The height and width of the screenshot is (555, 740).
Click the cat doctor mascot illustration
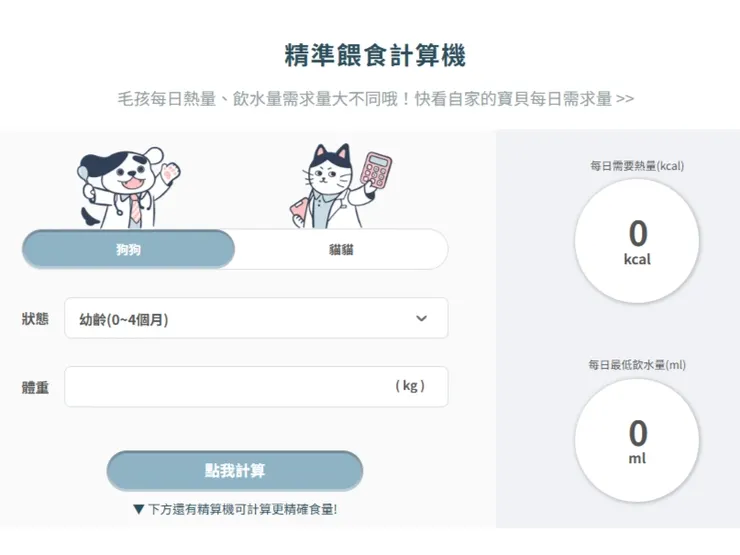(x=341, y=186)
